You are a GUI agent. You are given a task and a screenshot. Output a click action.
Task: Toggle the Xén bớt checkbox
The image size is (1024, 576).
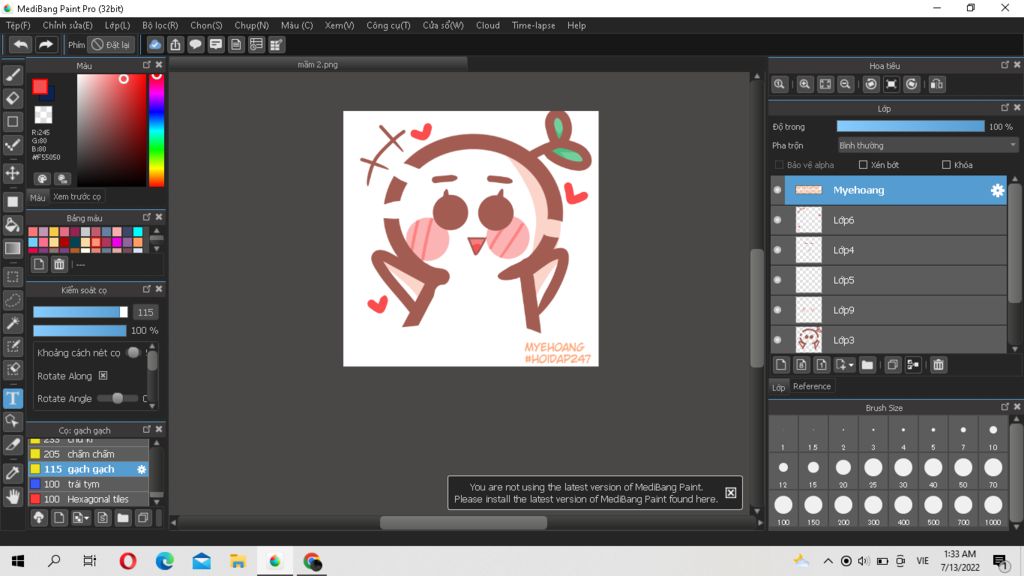pyautogui.click(x=863, y=165)
